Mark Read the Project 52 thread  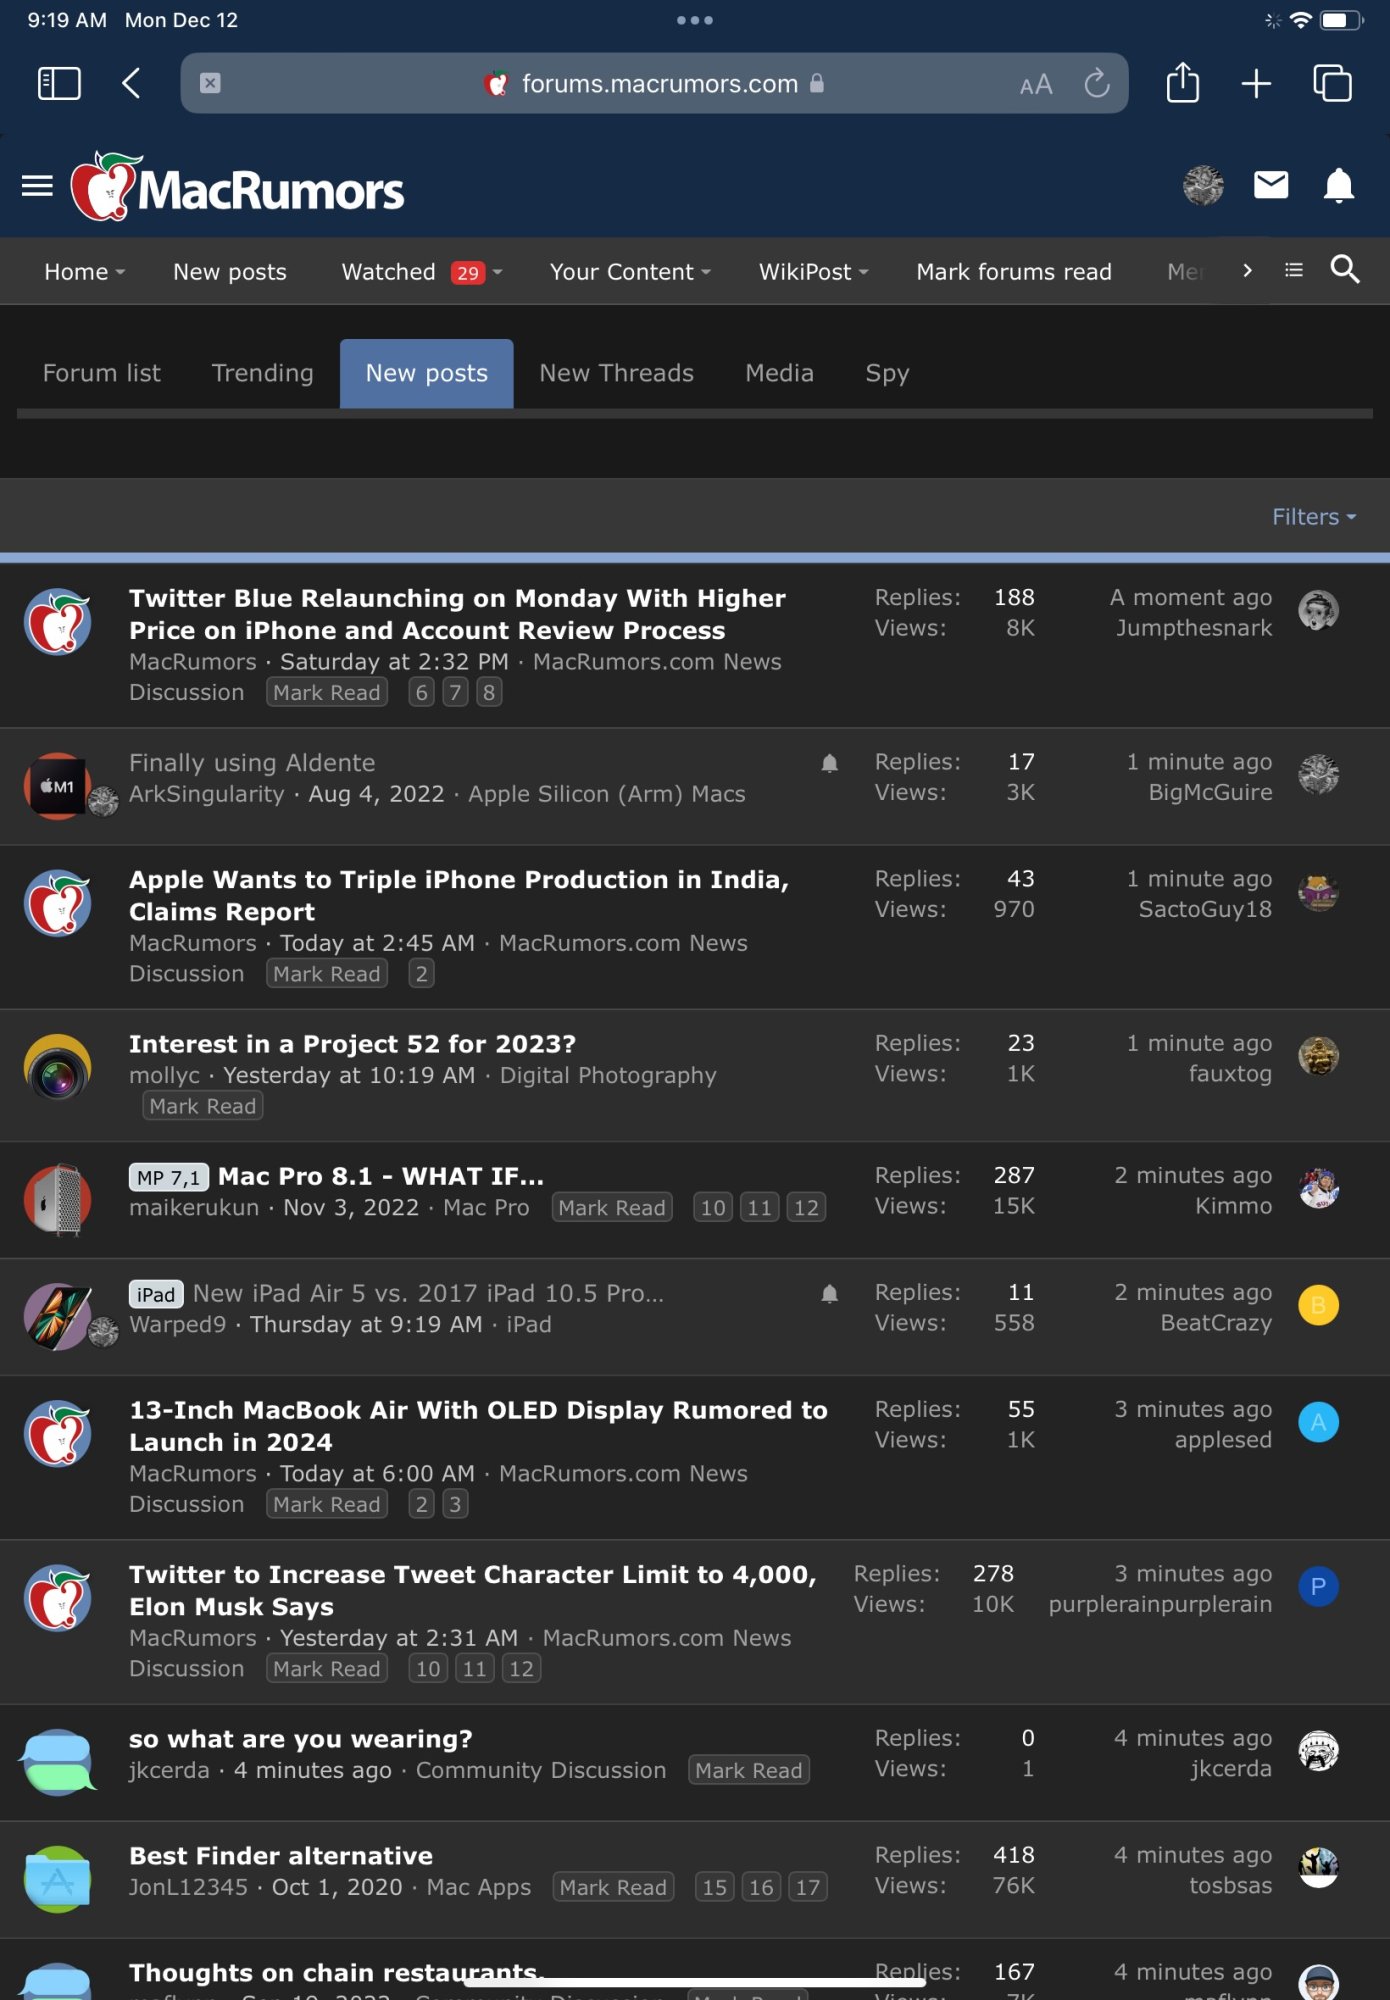pyautogui.click(x=203, y=1106)
